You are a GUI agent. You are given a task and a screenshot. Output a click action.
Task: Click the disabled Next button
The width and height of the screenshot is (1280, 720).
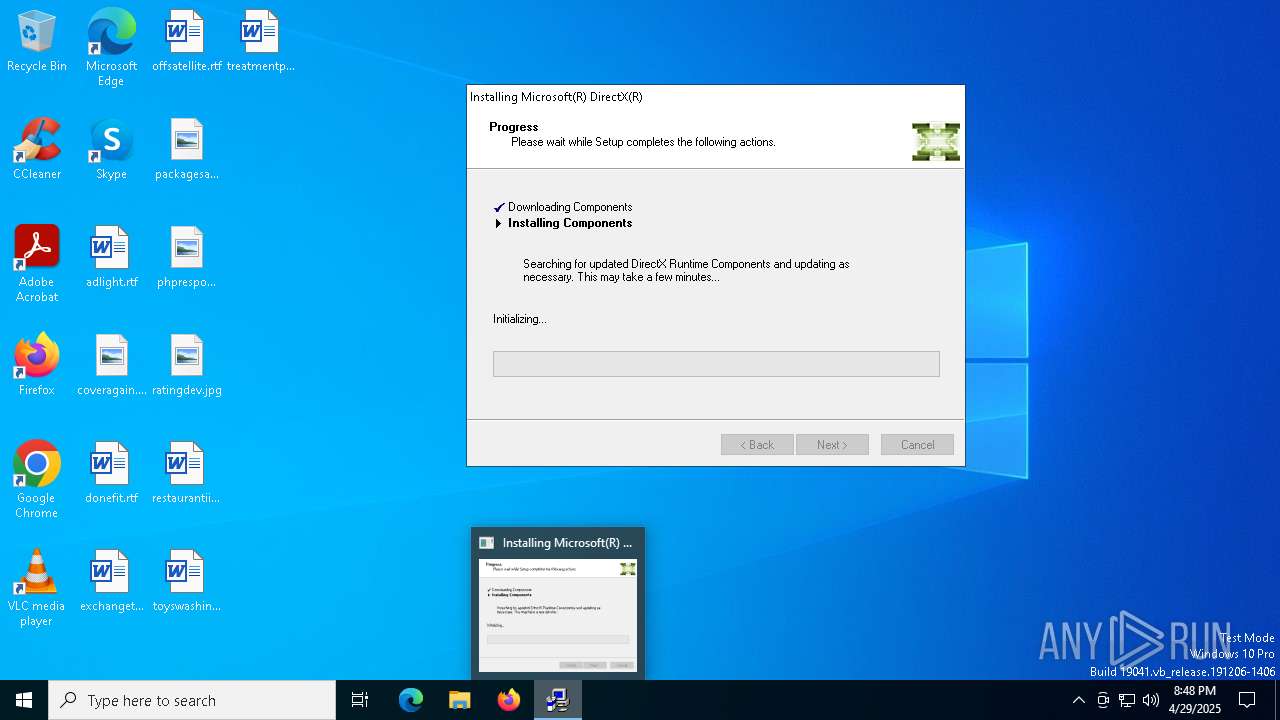pyautogui.click(x=832, y=445)
